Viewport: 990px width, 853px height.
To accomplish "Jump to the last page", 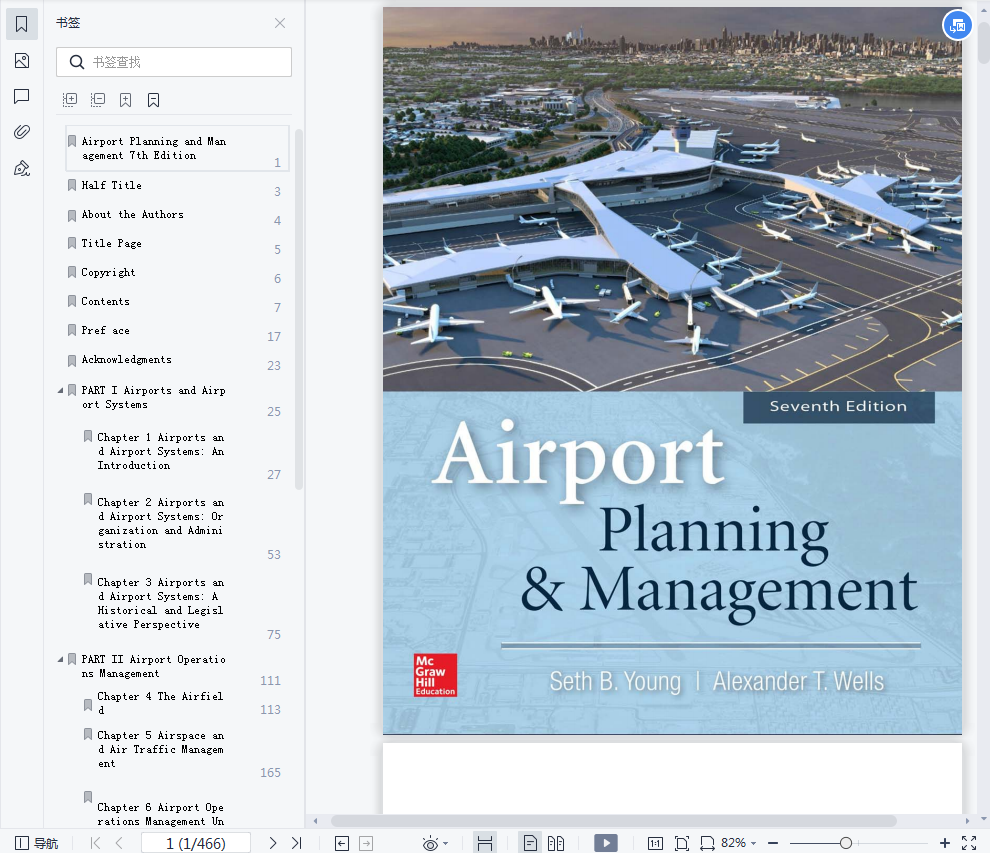I will [x=297, y=843].
